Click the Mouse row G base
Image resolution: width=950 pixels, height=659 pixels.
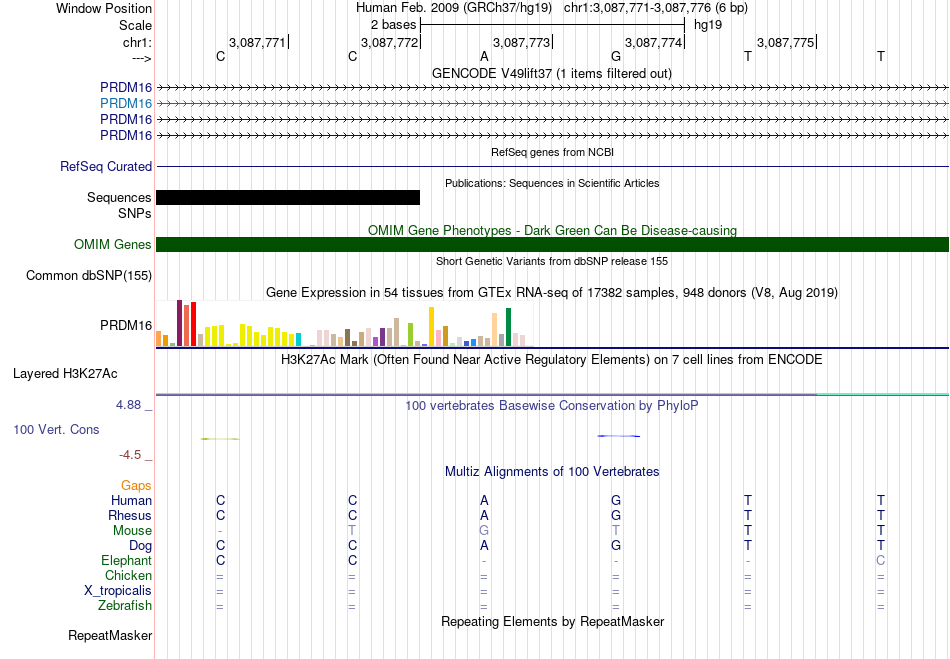pyautogui.click(x=484, y=531)
